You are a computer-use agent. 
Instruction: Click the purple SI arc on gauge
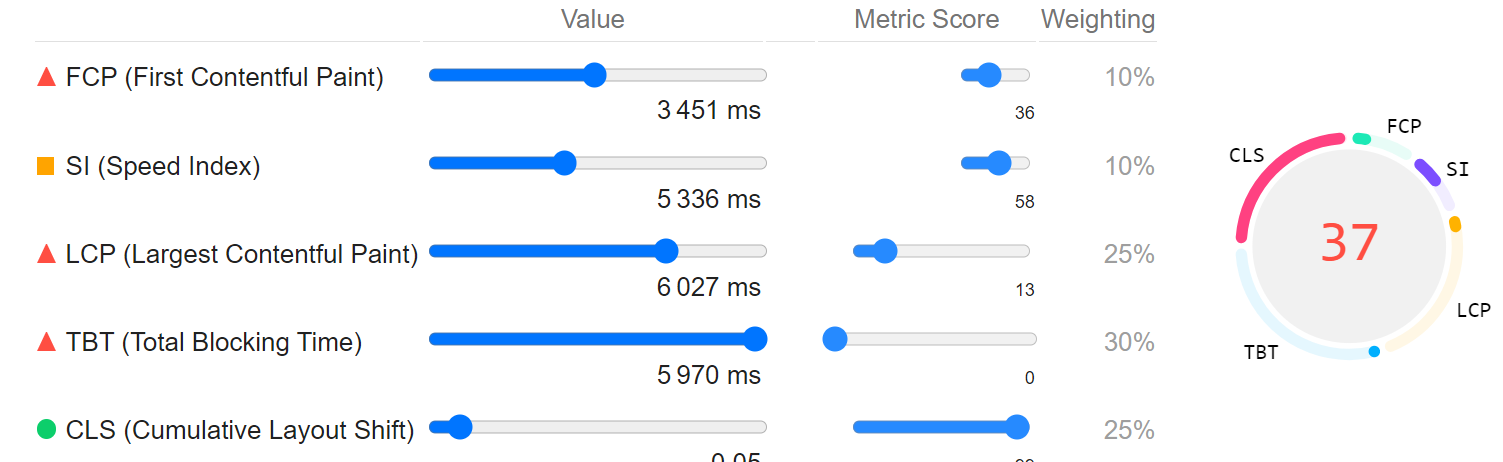tap(1427, 171)
